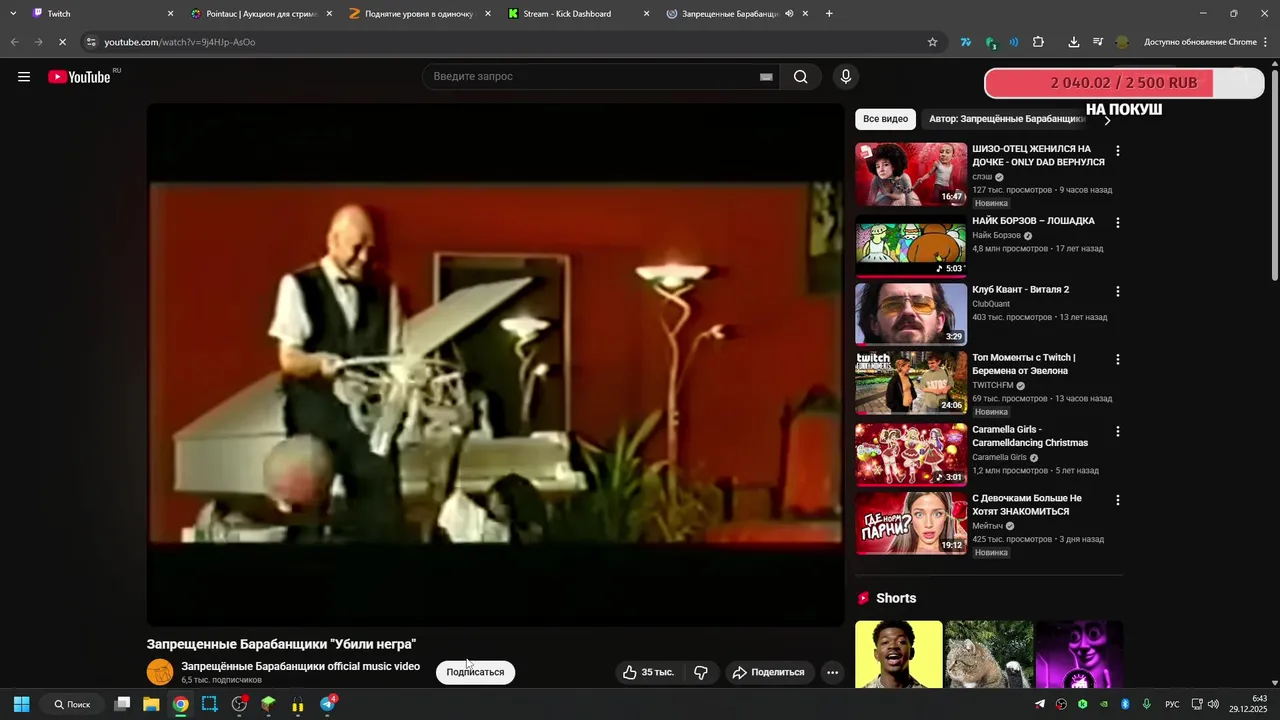Open Chrome downloads icon
Image resolution: width=1280 pixels, height=720 pixels.
coord(1073,42)
